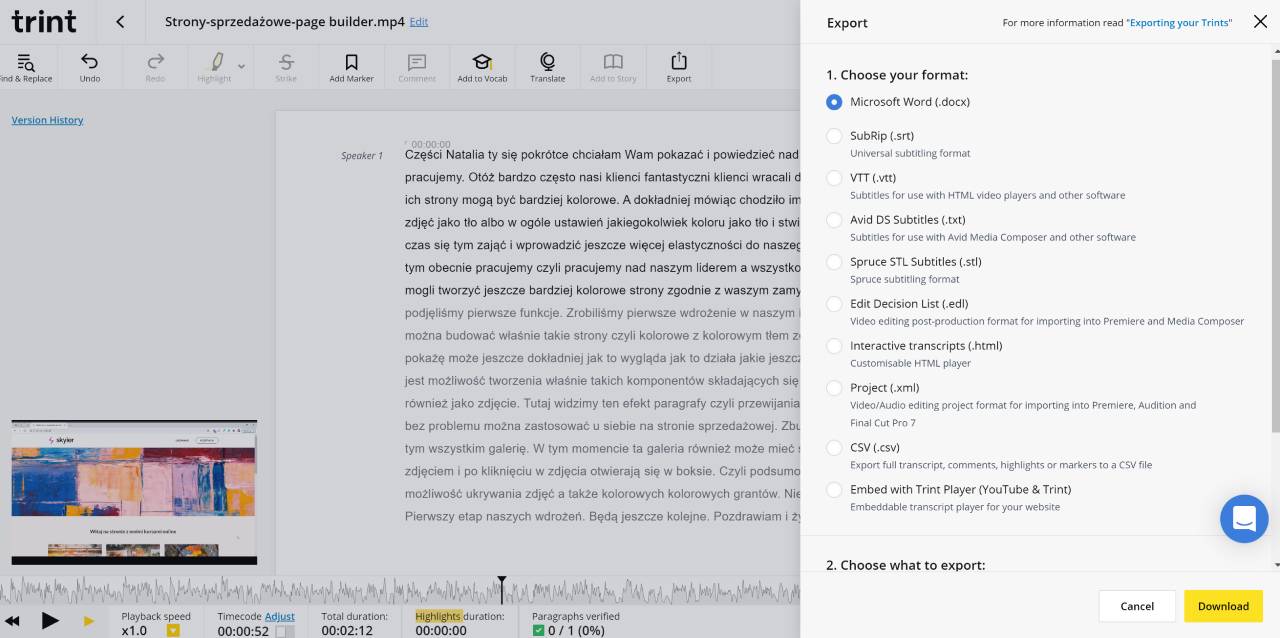Image resolution: width=1280 pixels, height=638 pixels.
Task: Open the Version History link
Action: point(47,120)
